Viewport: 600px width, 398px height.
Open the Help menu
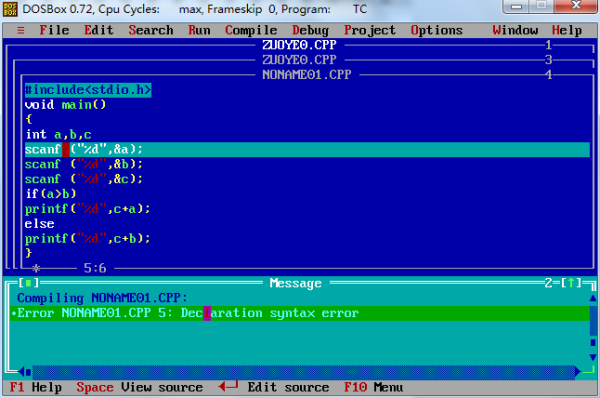point(567,30)
